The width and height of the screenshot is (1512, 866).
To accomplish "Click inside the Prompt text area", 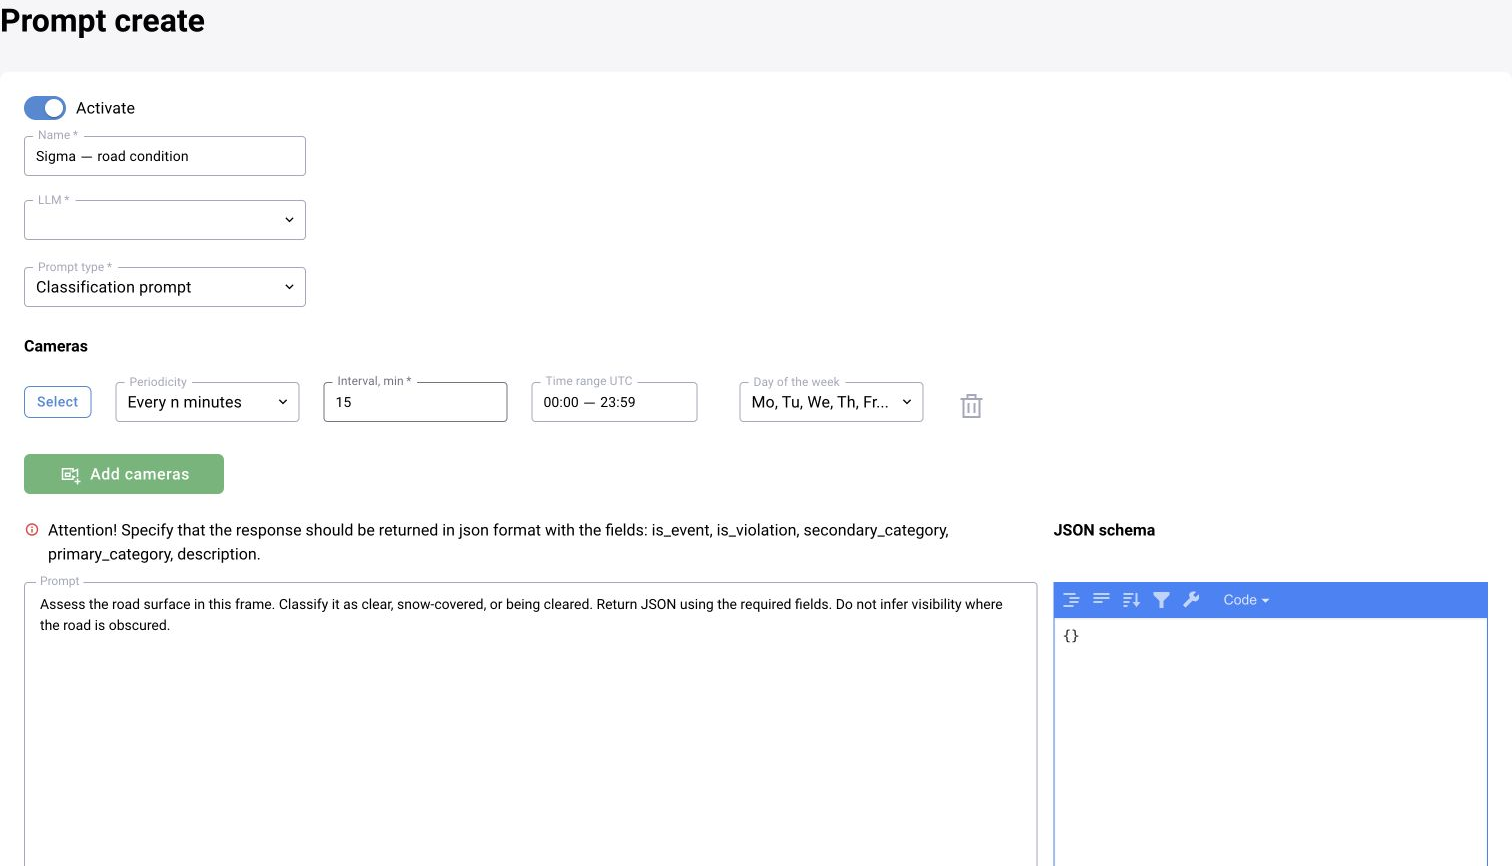I will click(x=530, y=724).
